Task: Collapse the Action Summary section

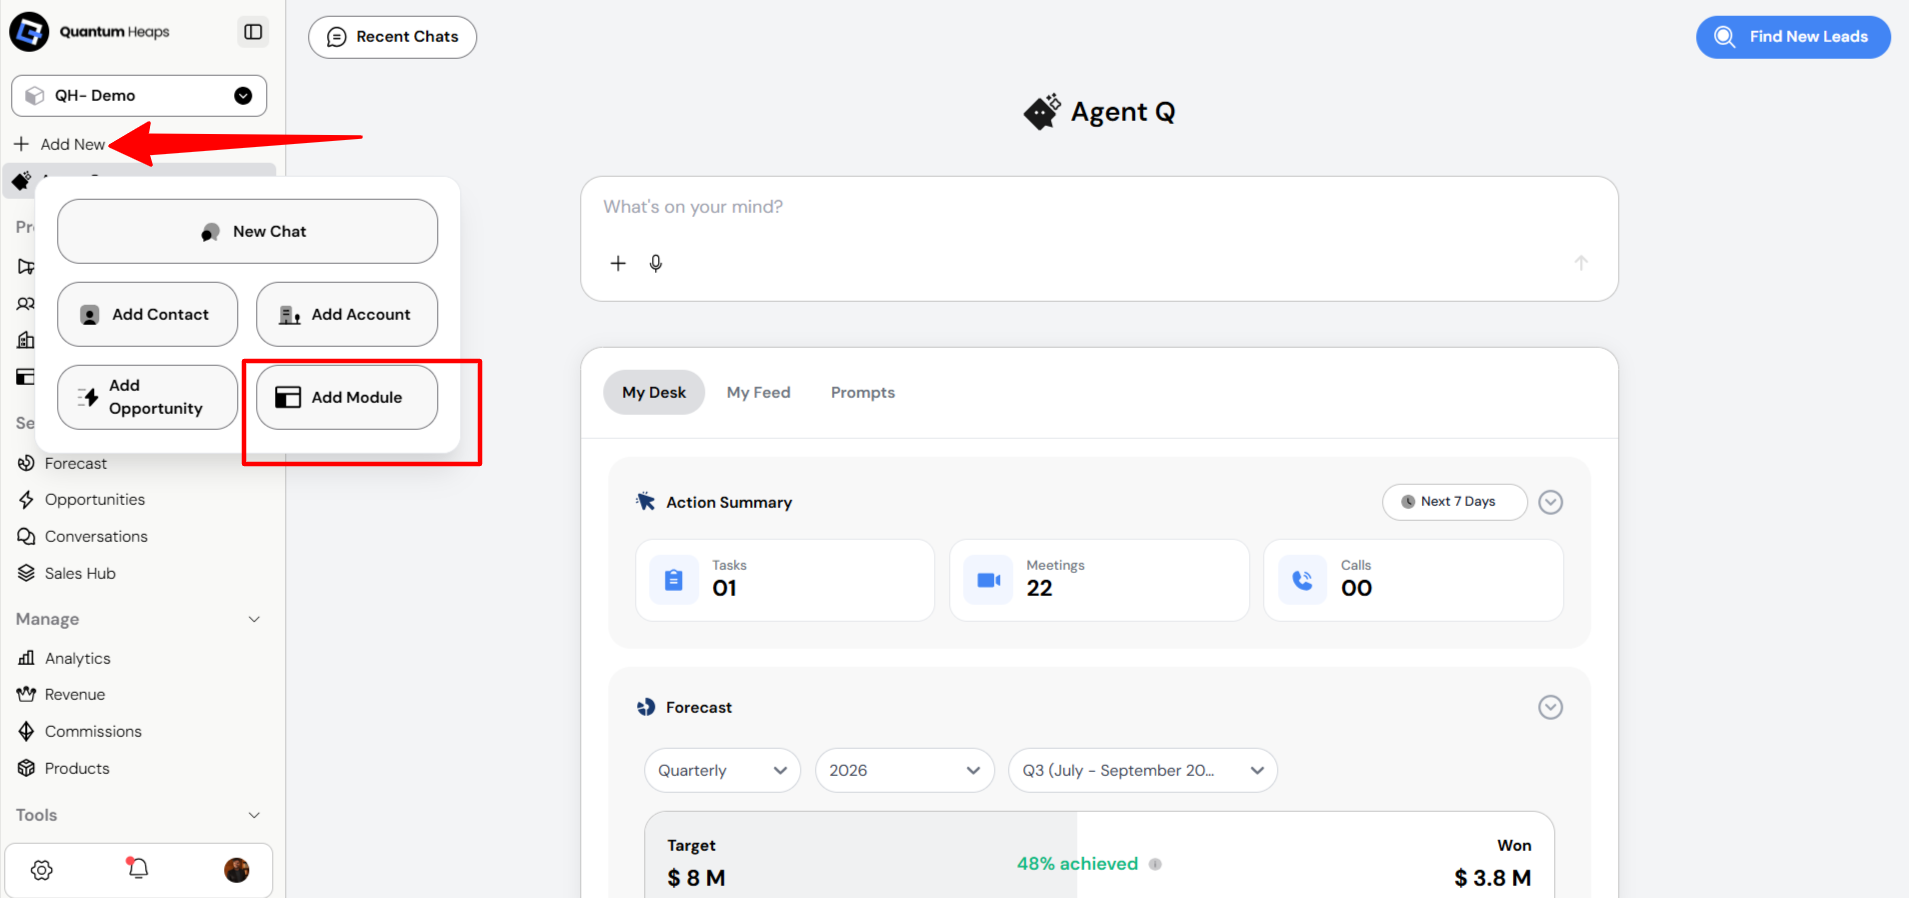Action: [1550, 502]
